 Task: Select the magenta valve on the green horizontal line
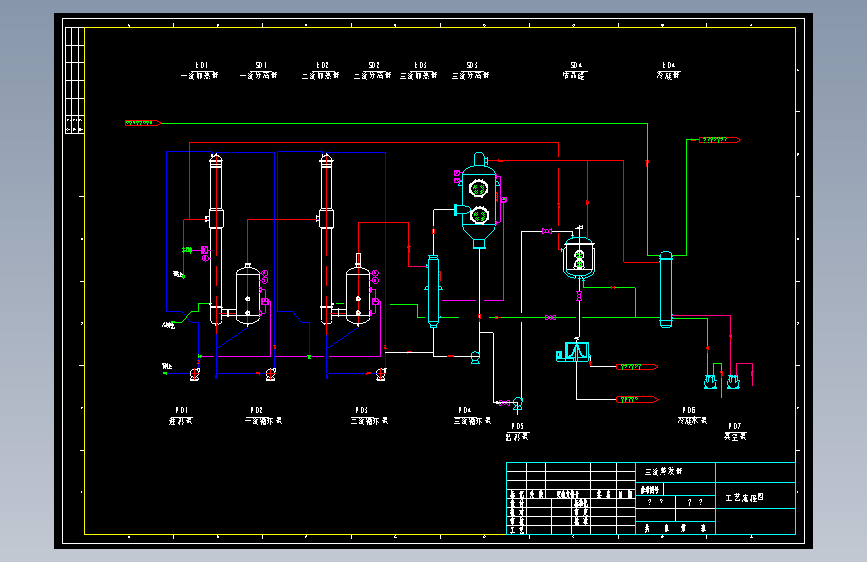[x=550, y=318]
